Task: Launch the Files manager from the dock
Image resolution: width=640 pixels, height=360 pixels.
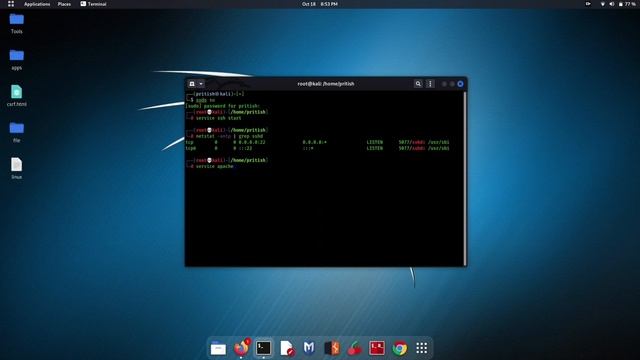Action: click(218, 348)
